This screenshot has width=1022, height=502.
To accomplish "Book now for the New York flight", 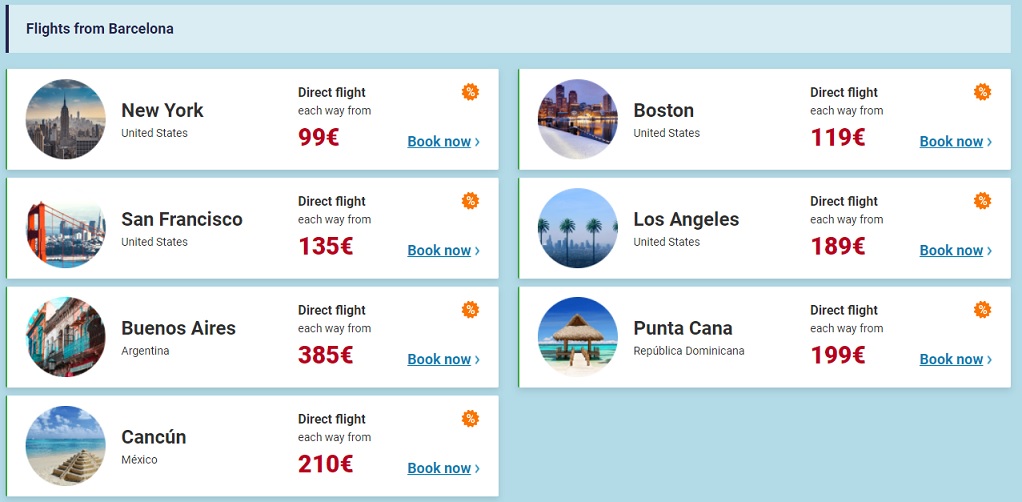I will (x=443, y=141).
